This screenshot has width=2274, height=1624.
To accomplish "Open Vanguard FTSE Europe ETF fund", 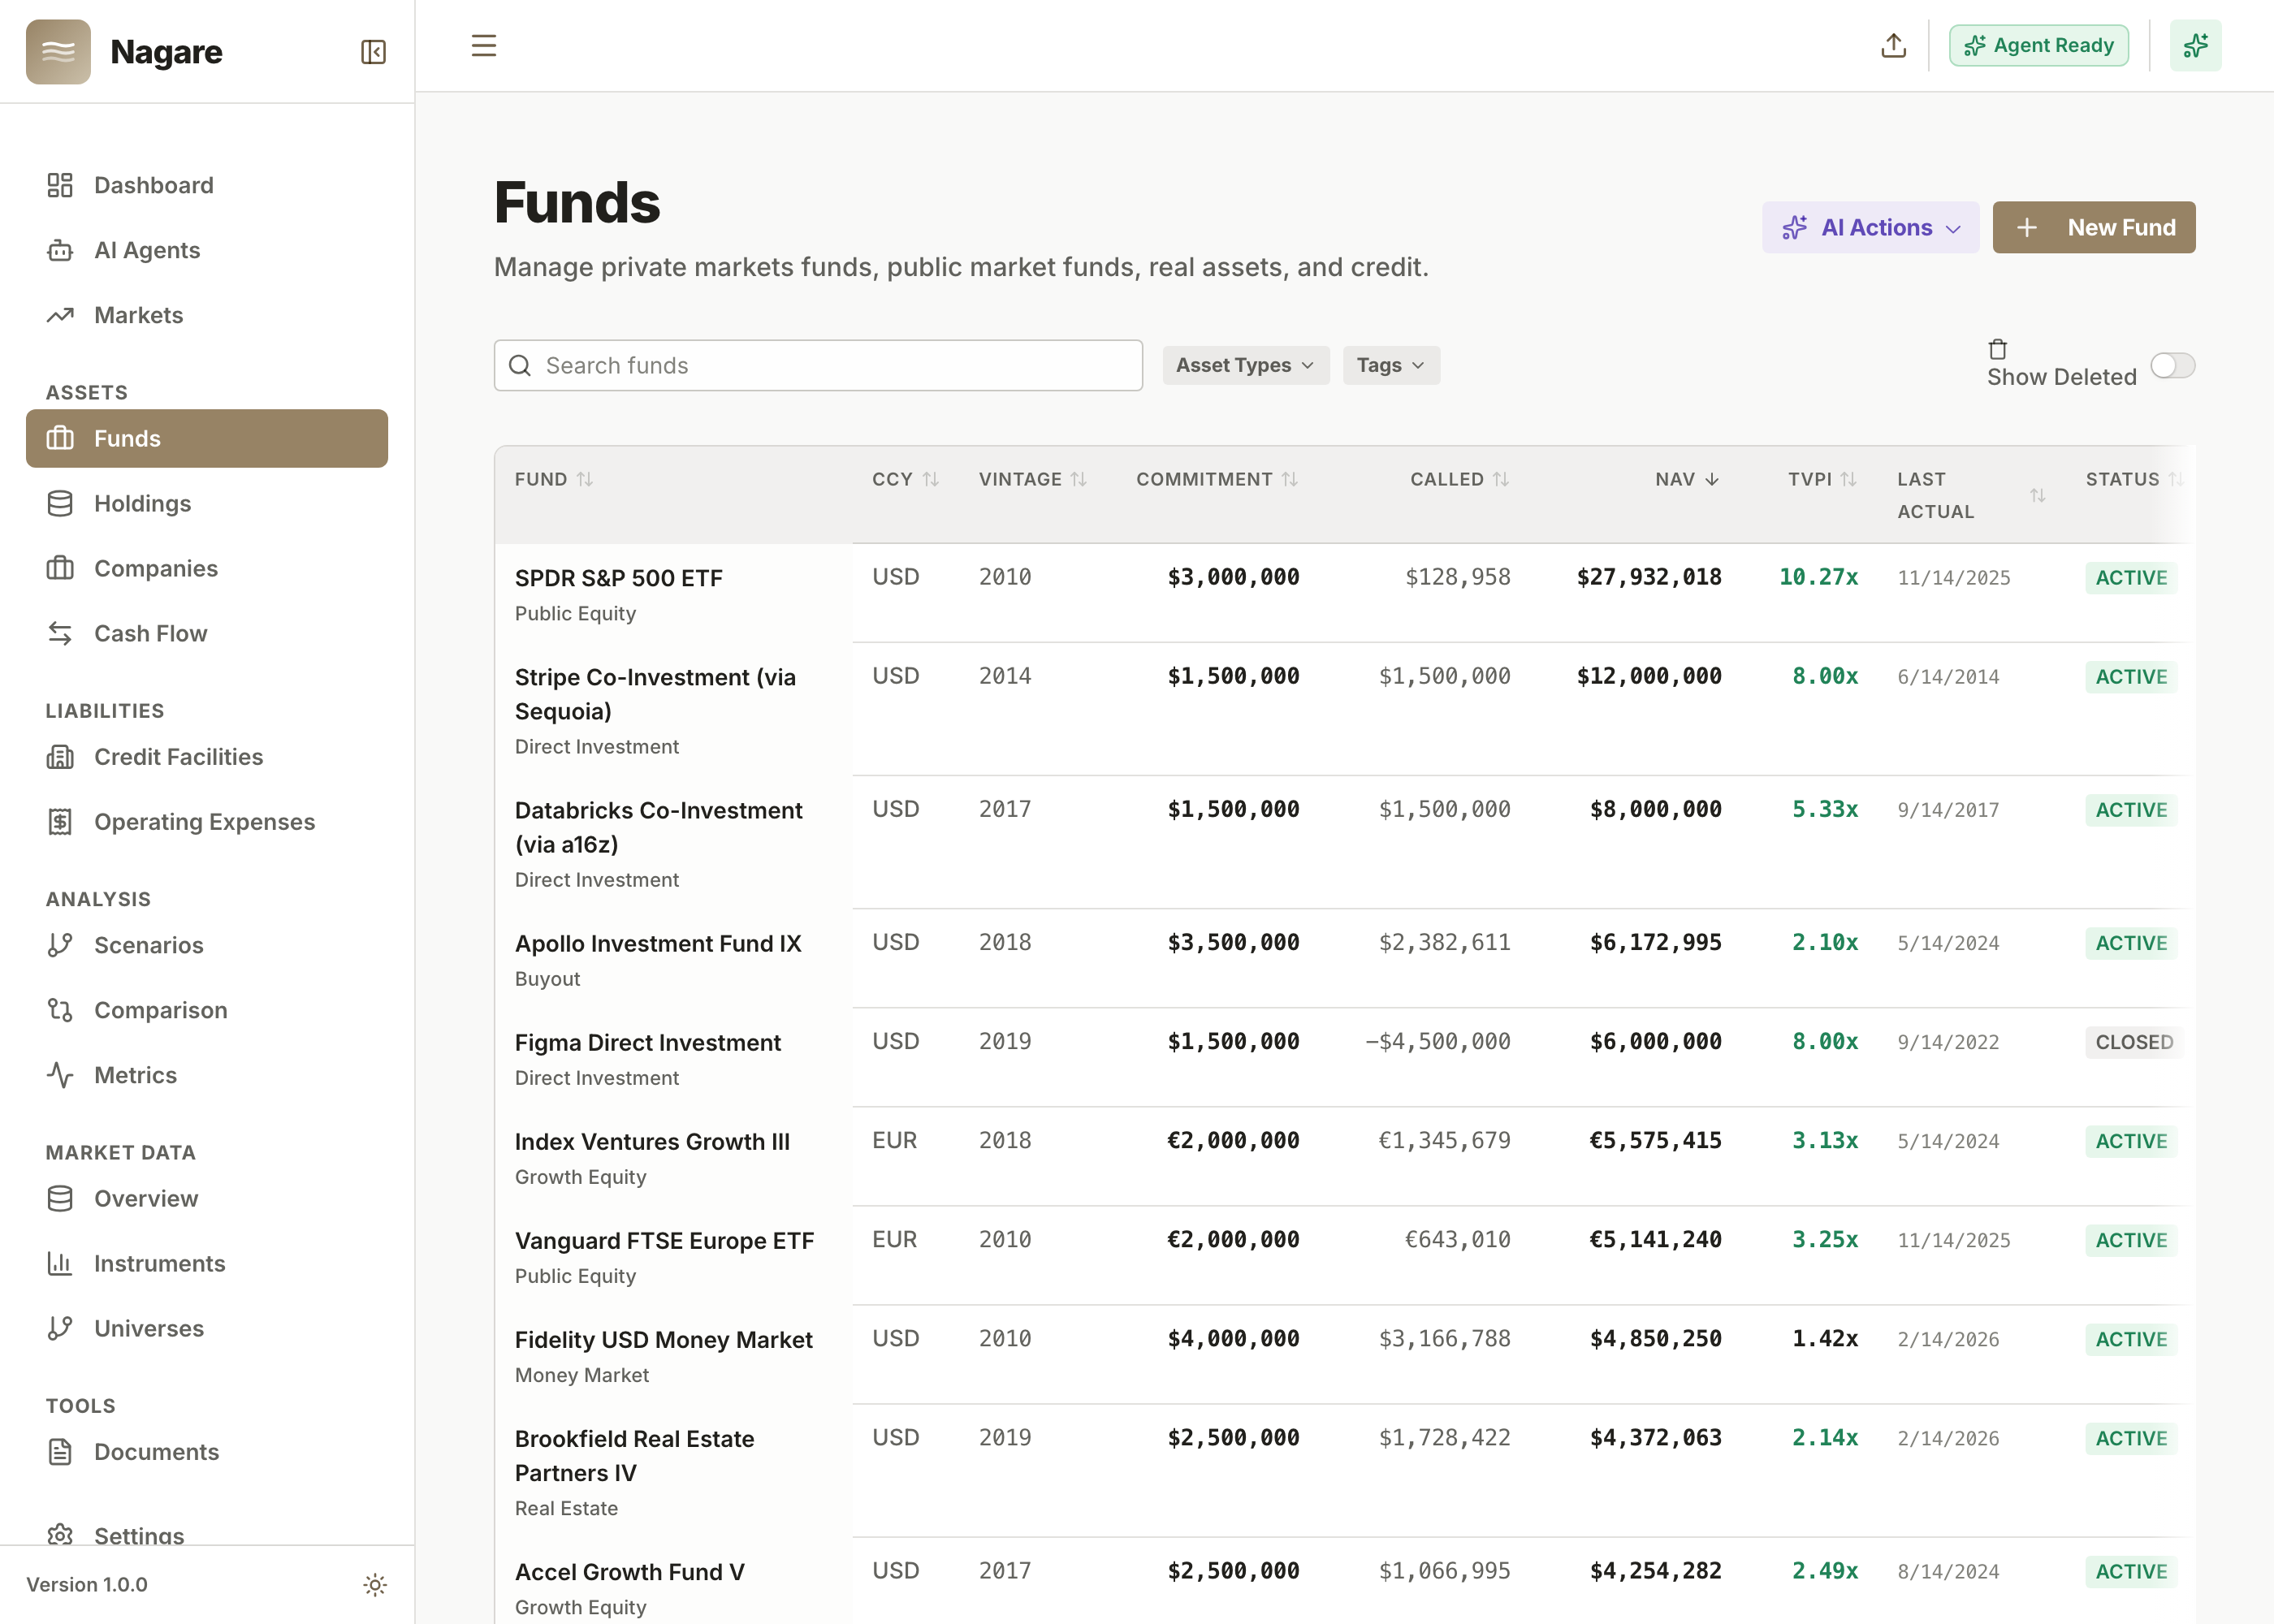I will (x=664, y=1240).
